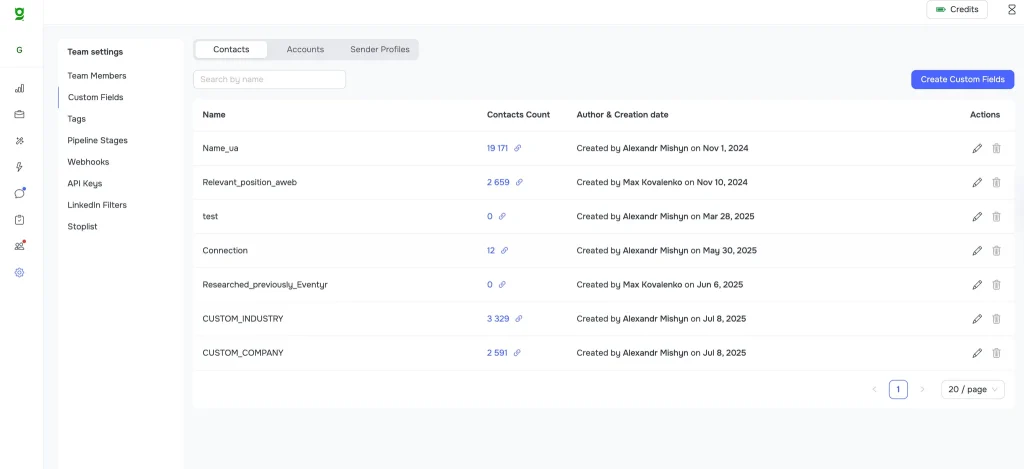
Task: Open the 19 171 contacts count link
Action: 497,148
